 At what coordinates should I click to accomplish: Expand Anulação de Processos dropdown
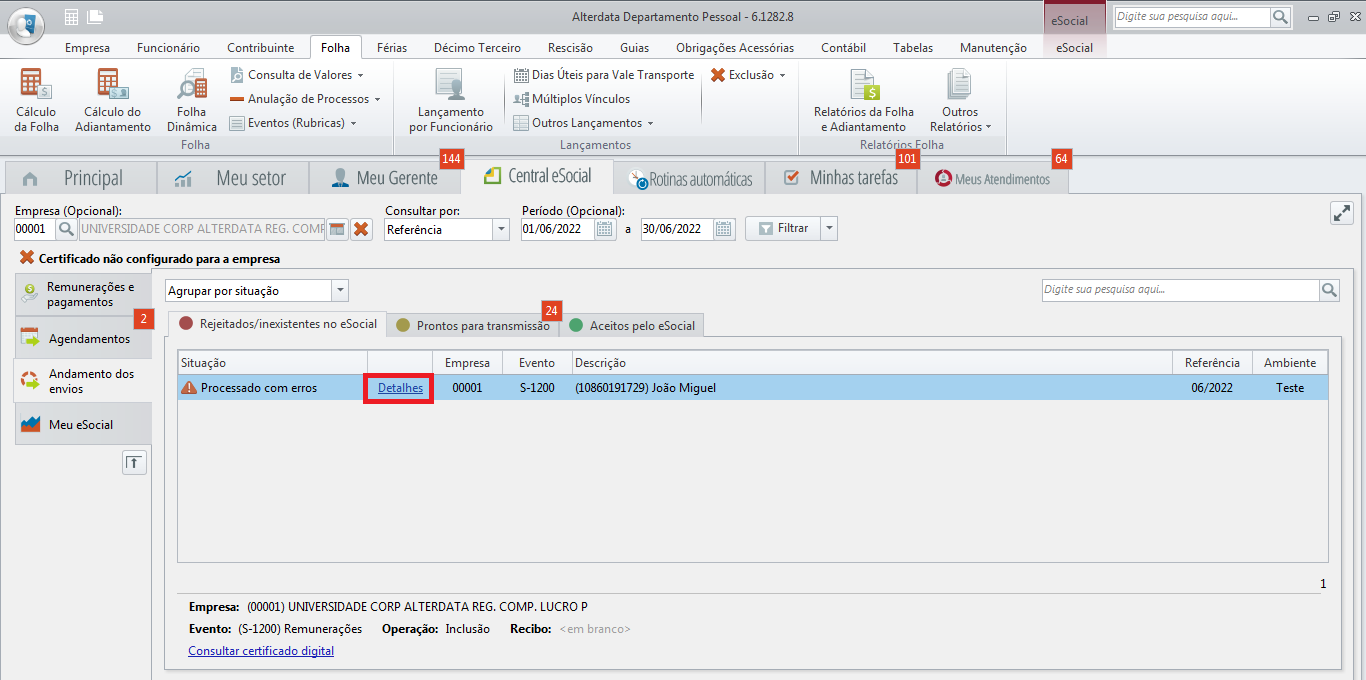(306, 99)
